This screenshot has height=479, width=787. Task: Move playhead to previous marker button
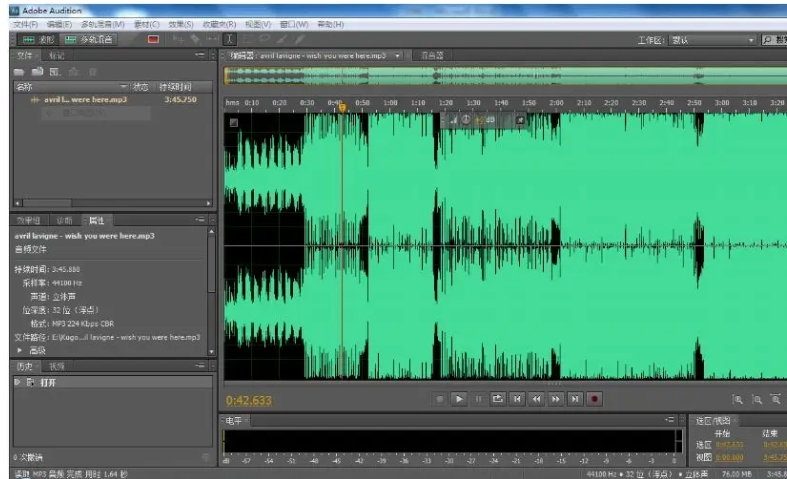click(517, 399)
